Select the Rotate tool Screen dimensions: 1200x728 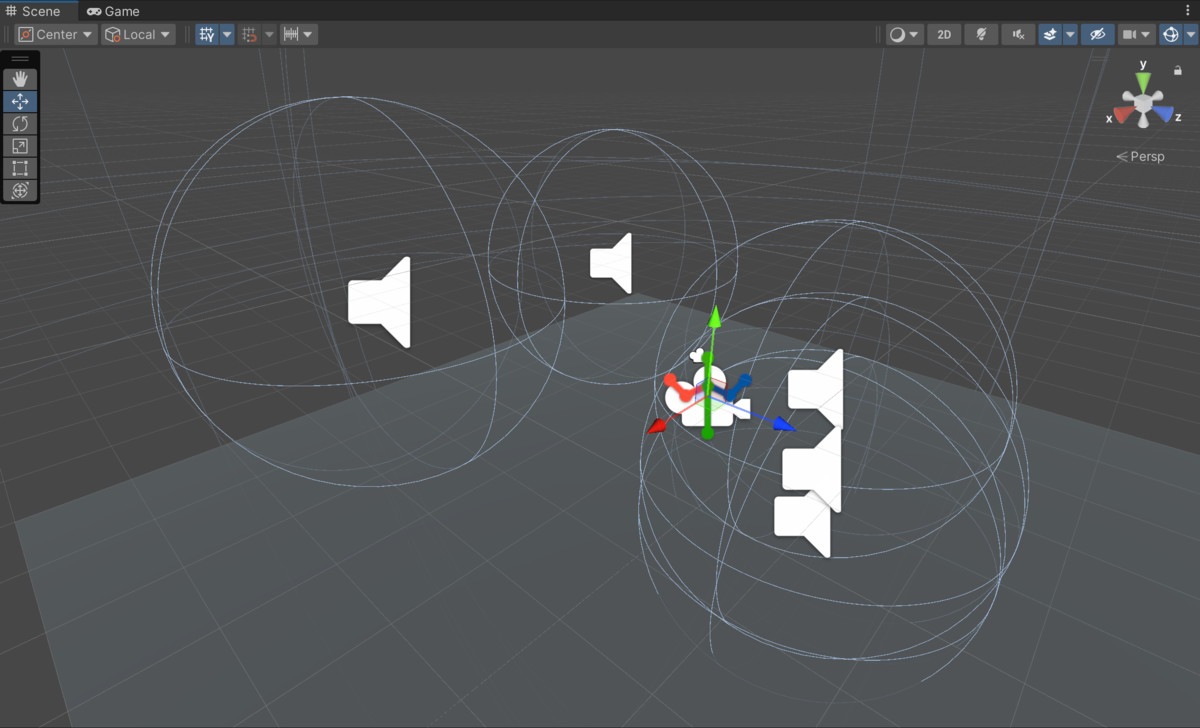pos(20,123)
